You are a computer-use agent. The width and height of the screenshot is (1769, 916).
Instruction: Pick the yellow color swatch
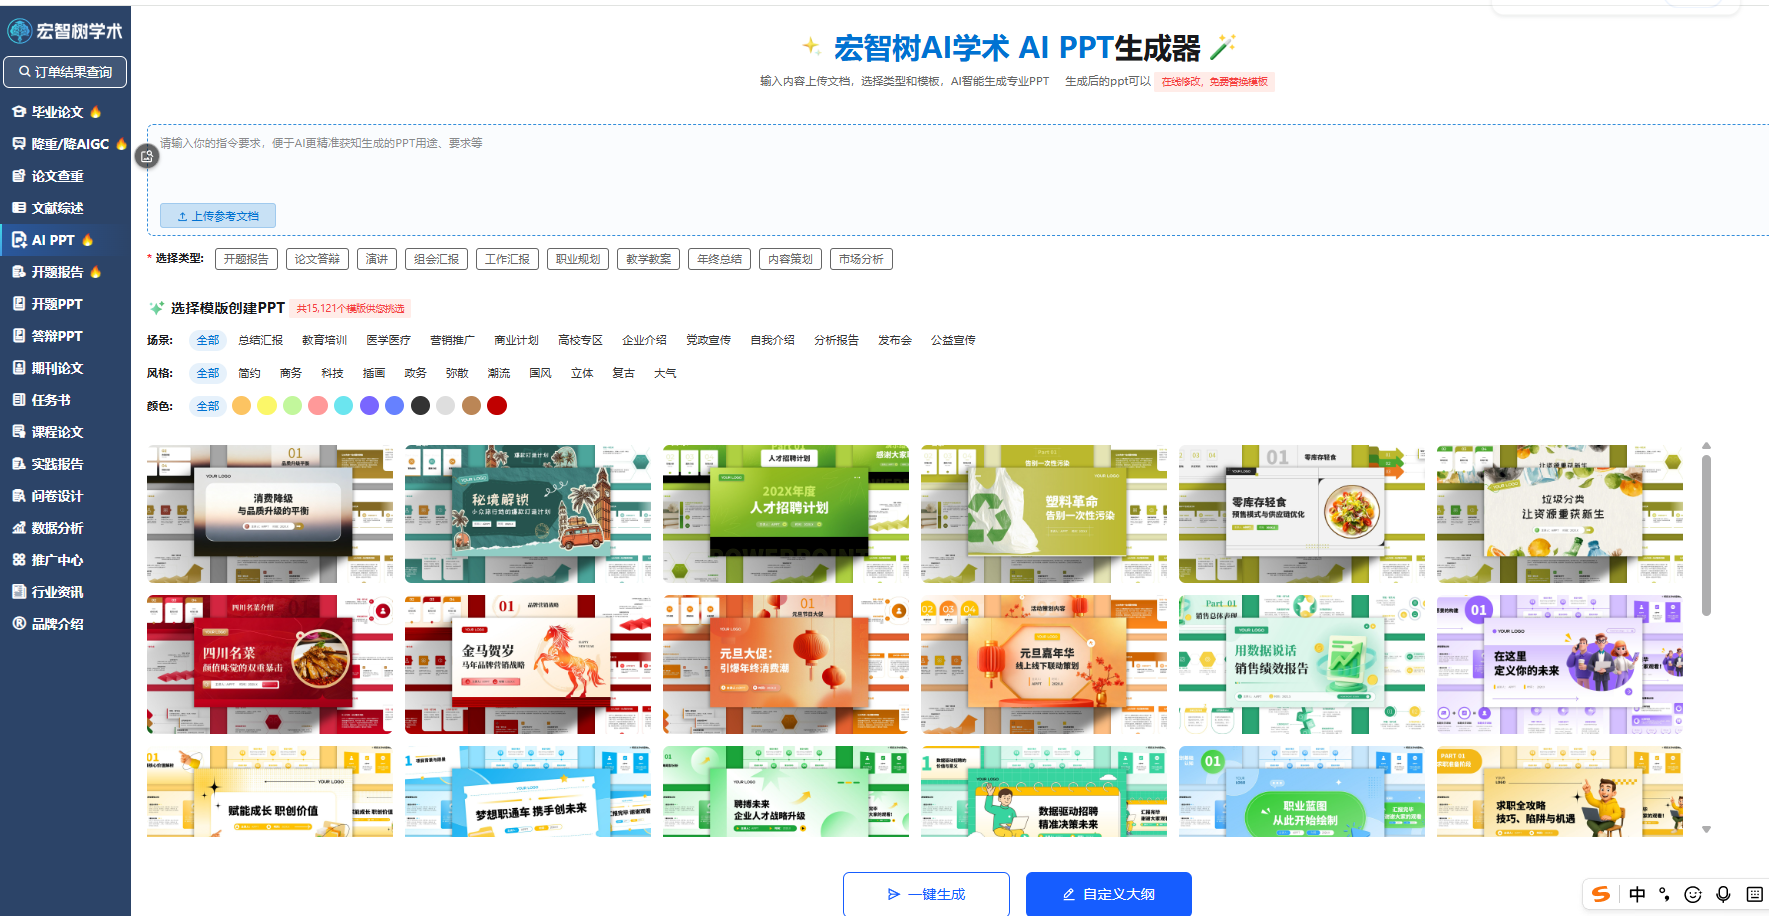click(267, 405)
